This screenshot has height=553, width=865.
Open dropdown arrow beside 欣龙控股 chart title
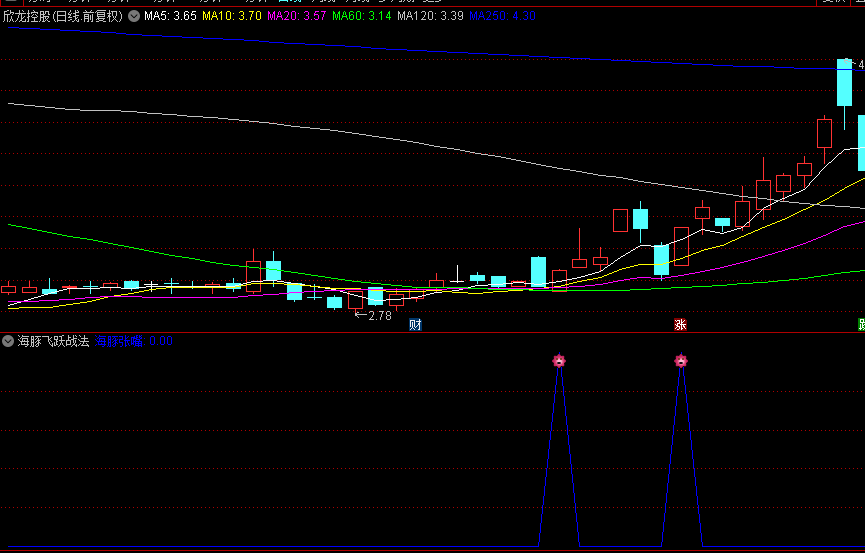click(134, 17)
